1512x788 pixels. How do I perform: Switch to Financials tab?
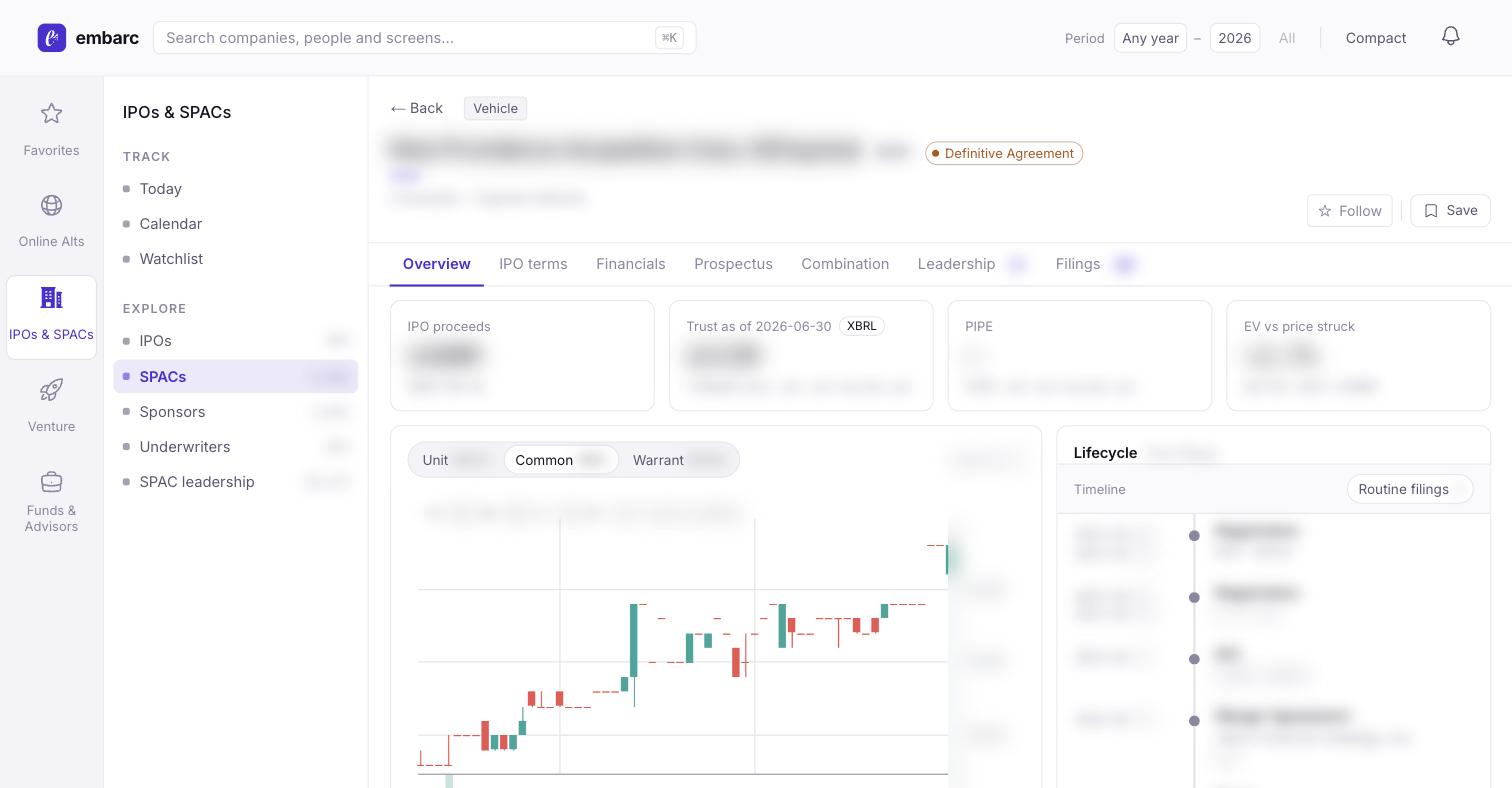point(631,264)
